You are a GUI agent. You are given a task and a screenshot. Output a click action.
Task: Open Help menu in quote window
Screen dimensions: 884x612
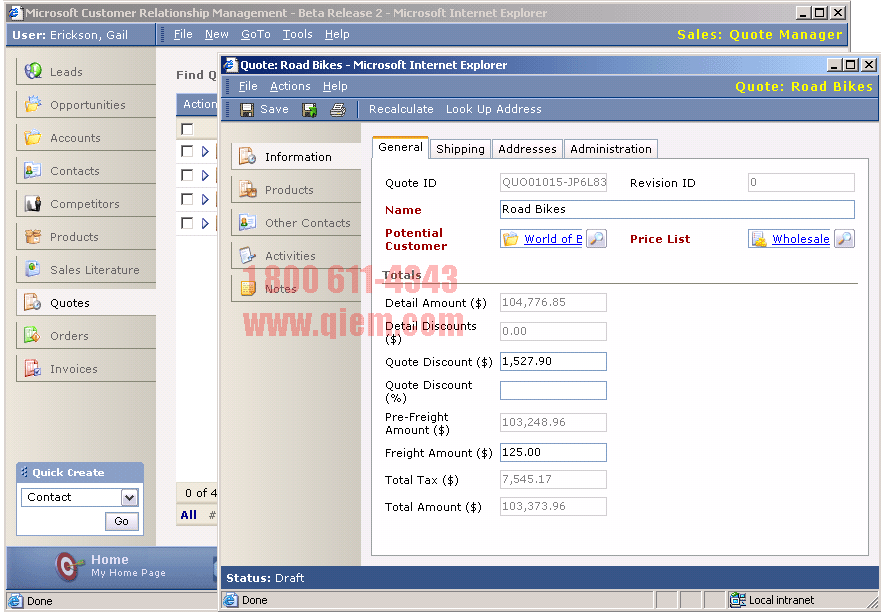[x=335, y=86]
